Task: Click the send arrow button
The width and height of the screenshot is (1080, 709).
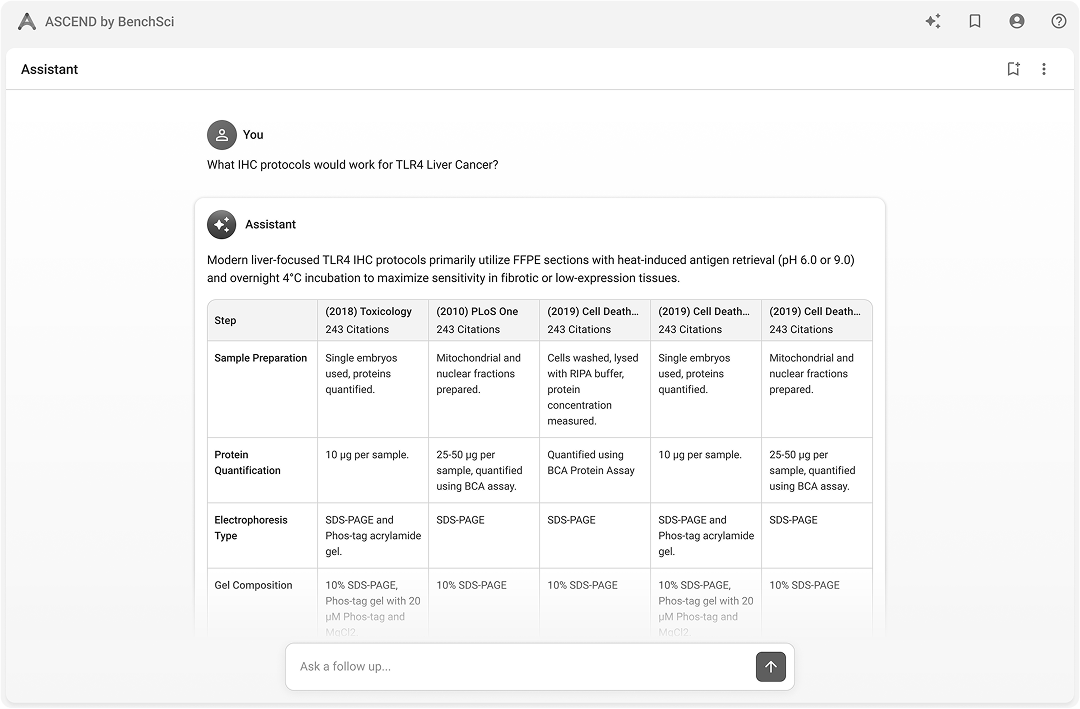Action: tap(770, 667)
